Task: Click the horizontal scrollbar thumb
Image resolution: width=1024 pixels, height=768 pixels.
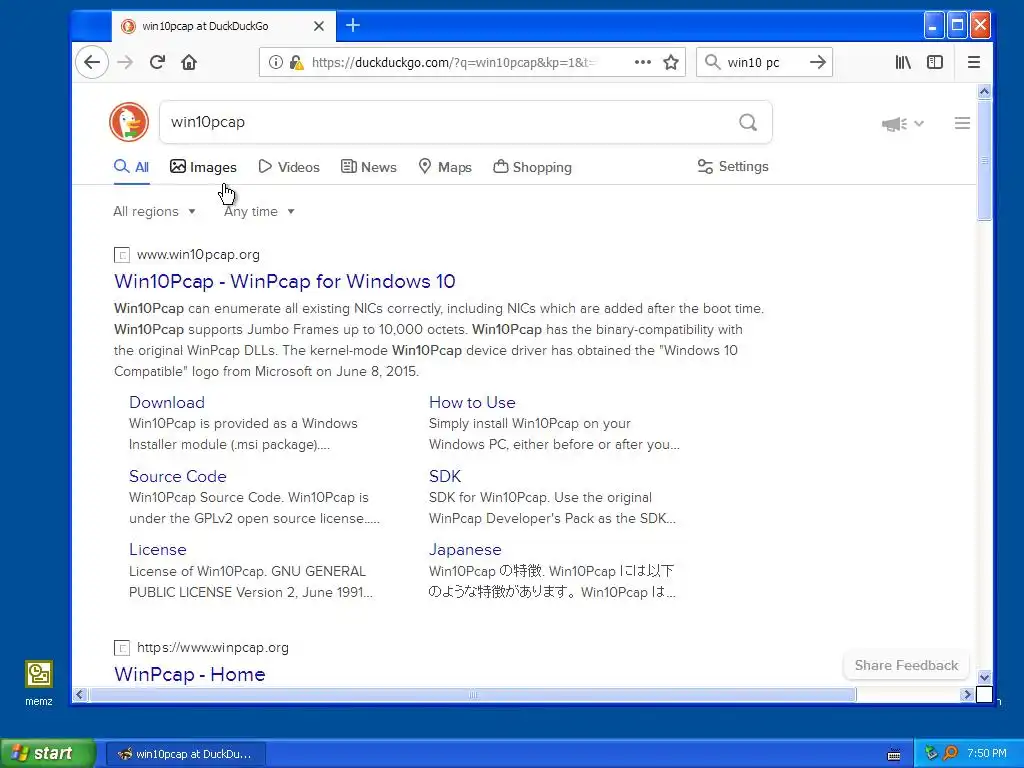Action: point(472,695)
